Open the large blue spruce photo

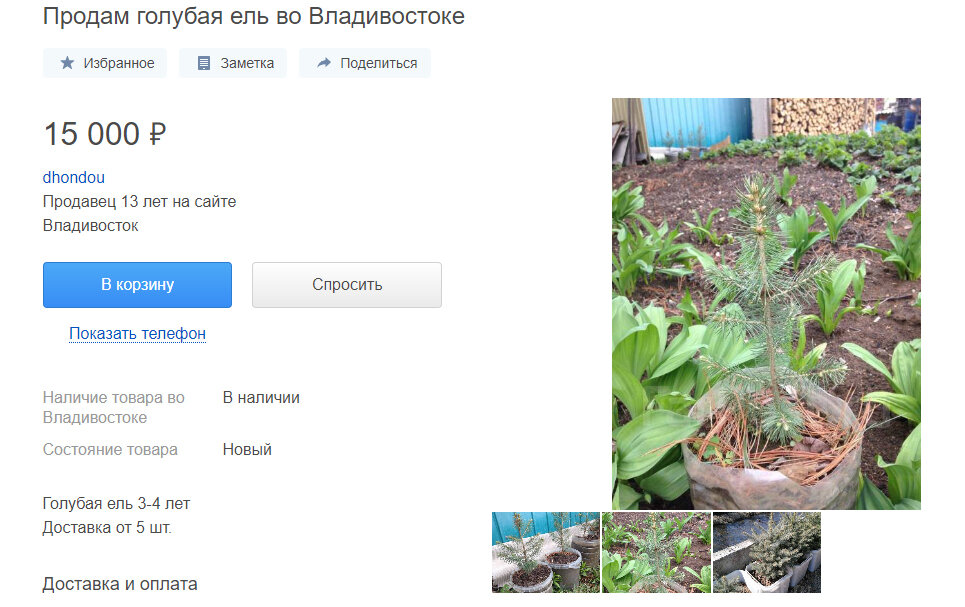[766, 304]
